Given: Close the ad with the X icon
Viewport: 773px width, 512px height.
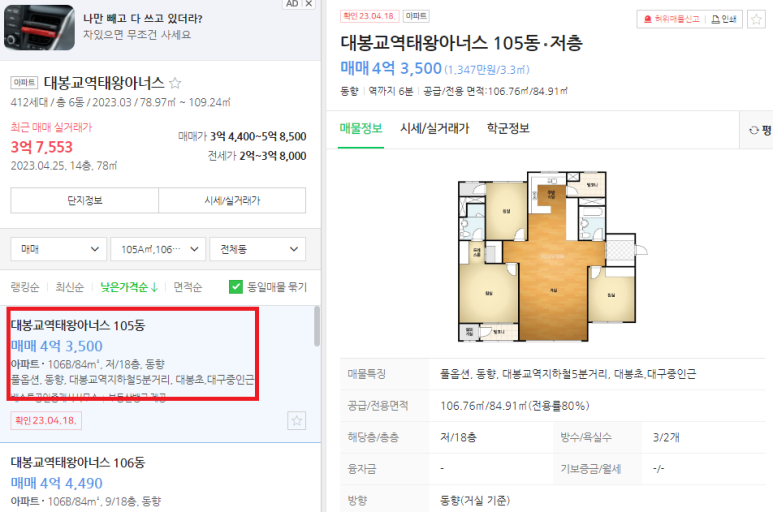Looking at the screenshot, I should pos(309,4).
